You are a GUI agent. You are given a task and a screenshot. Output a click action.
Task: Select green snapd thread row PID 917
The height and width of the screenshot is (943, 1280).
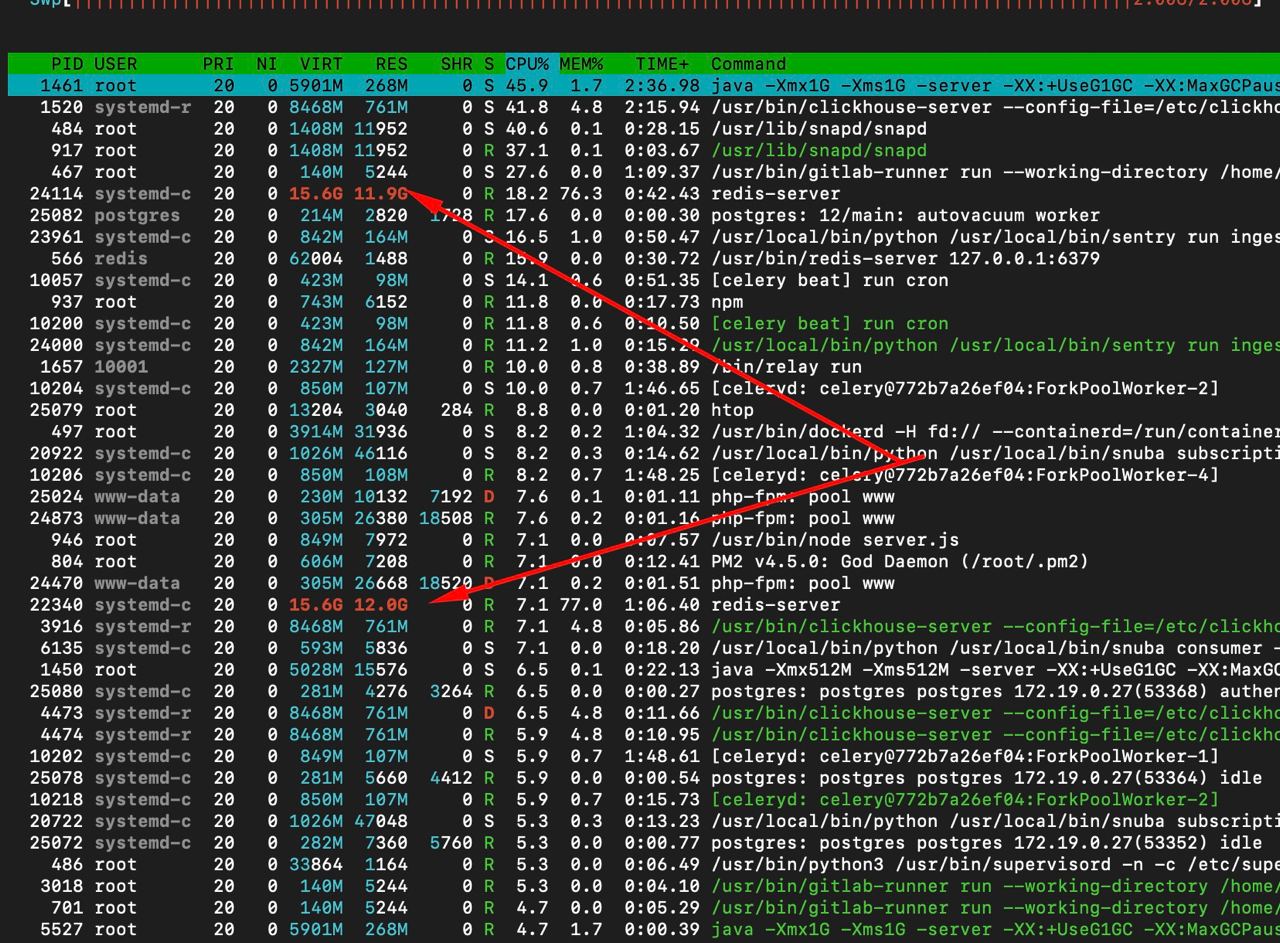click(644, 151)
